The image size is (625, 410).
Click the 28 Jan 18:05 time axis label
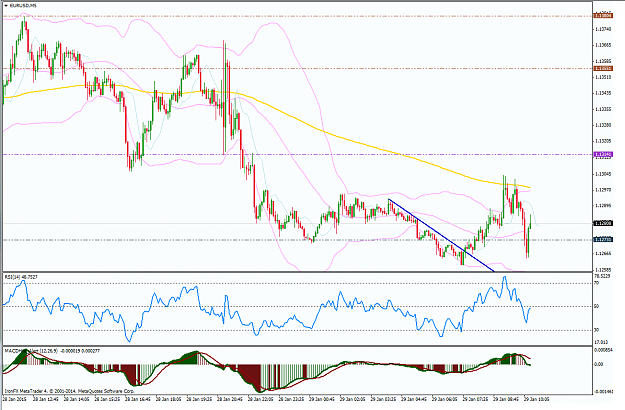[168, 398]
